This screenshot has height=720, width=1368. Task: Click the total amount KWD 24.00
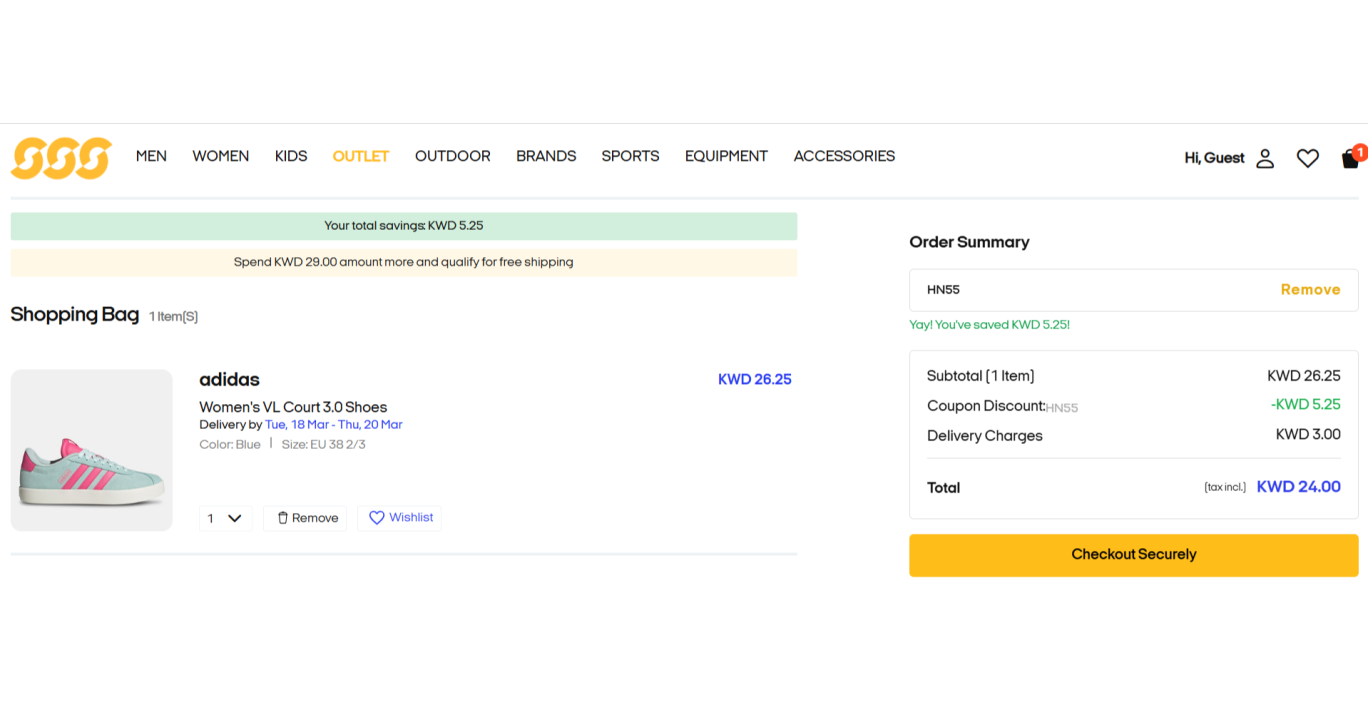tap(1298, 487)
